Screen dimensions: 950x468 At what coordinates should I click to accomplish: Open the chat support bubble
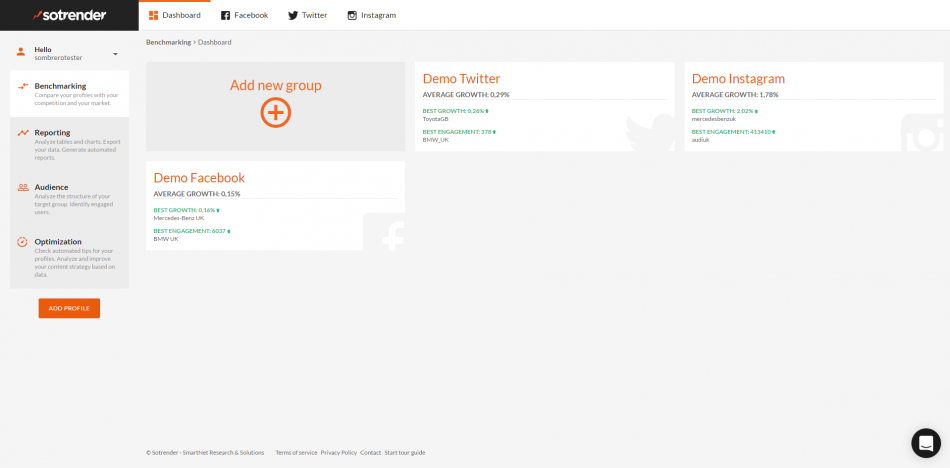point(925,443)
